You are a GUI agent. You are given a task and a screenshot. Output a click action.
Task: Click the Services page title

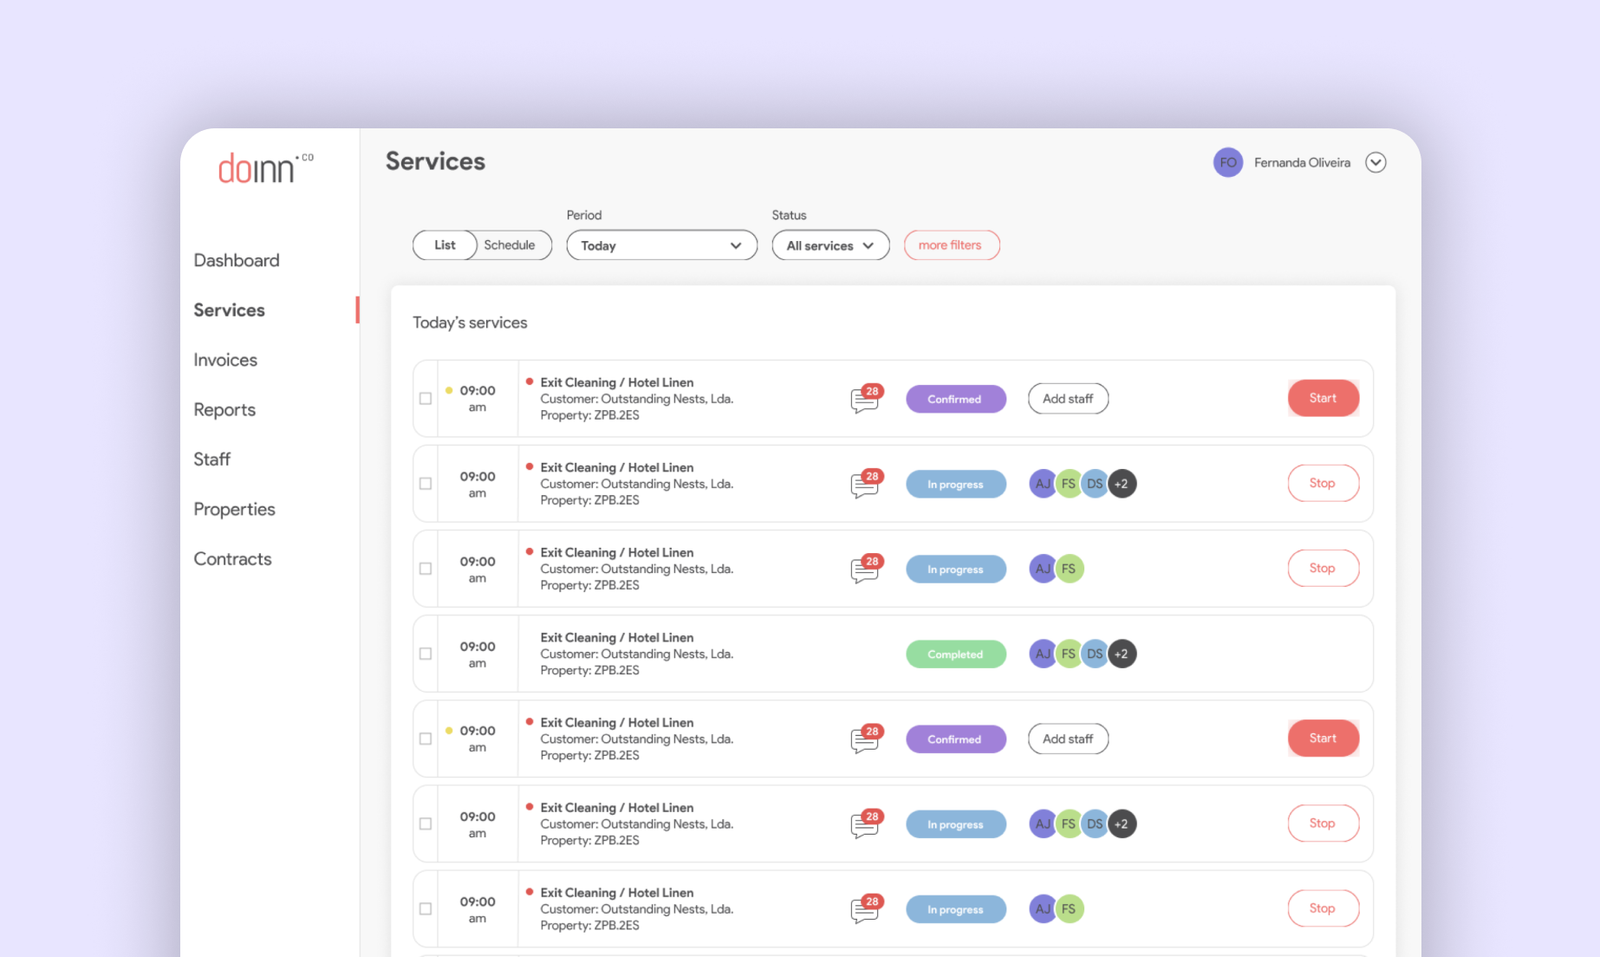pyautogui.click(x=435, y=161)
